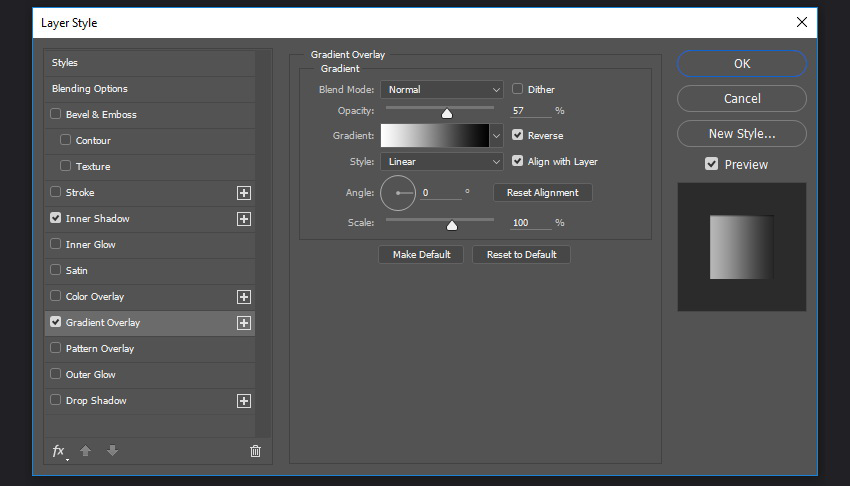Image resolution: width=850 pixels, height=487 pixels.
Task: Click the style preview thumbnail
Action: point(742,247)
